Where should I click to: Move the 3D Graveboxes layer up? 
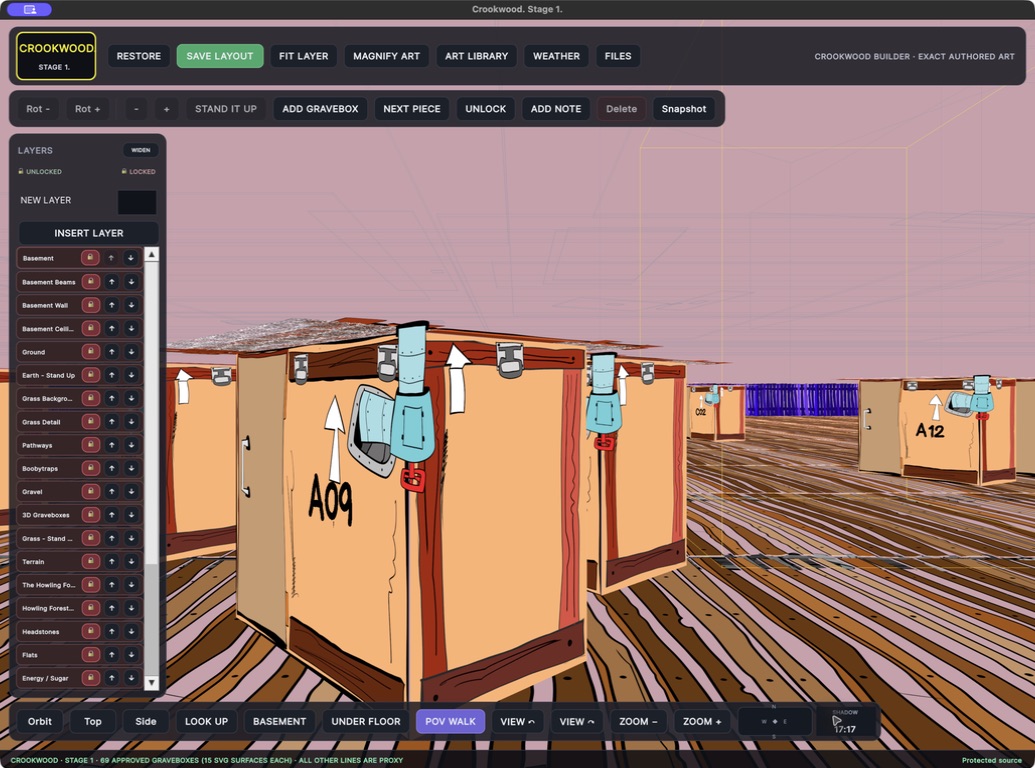coord(112,515)
